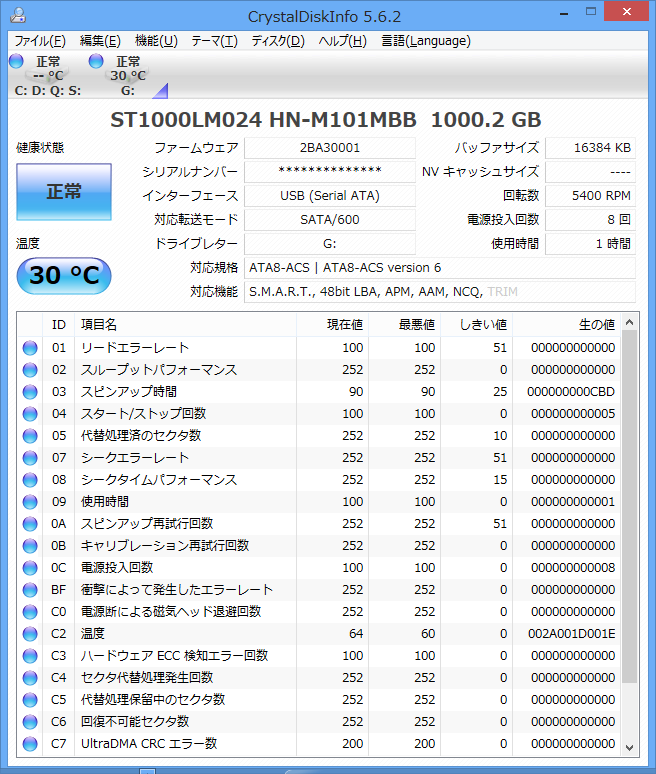Click status orb for row 0C 電源投入回数
Screen dimensions: 656x774
click(30, 568)
